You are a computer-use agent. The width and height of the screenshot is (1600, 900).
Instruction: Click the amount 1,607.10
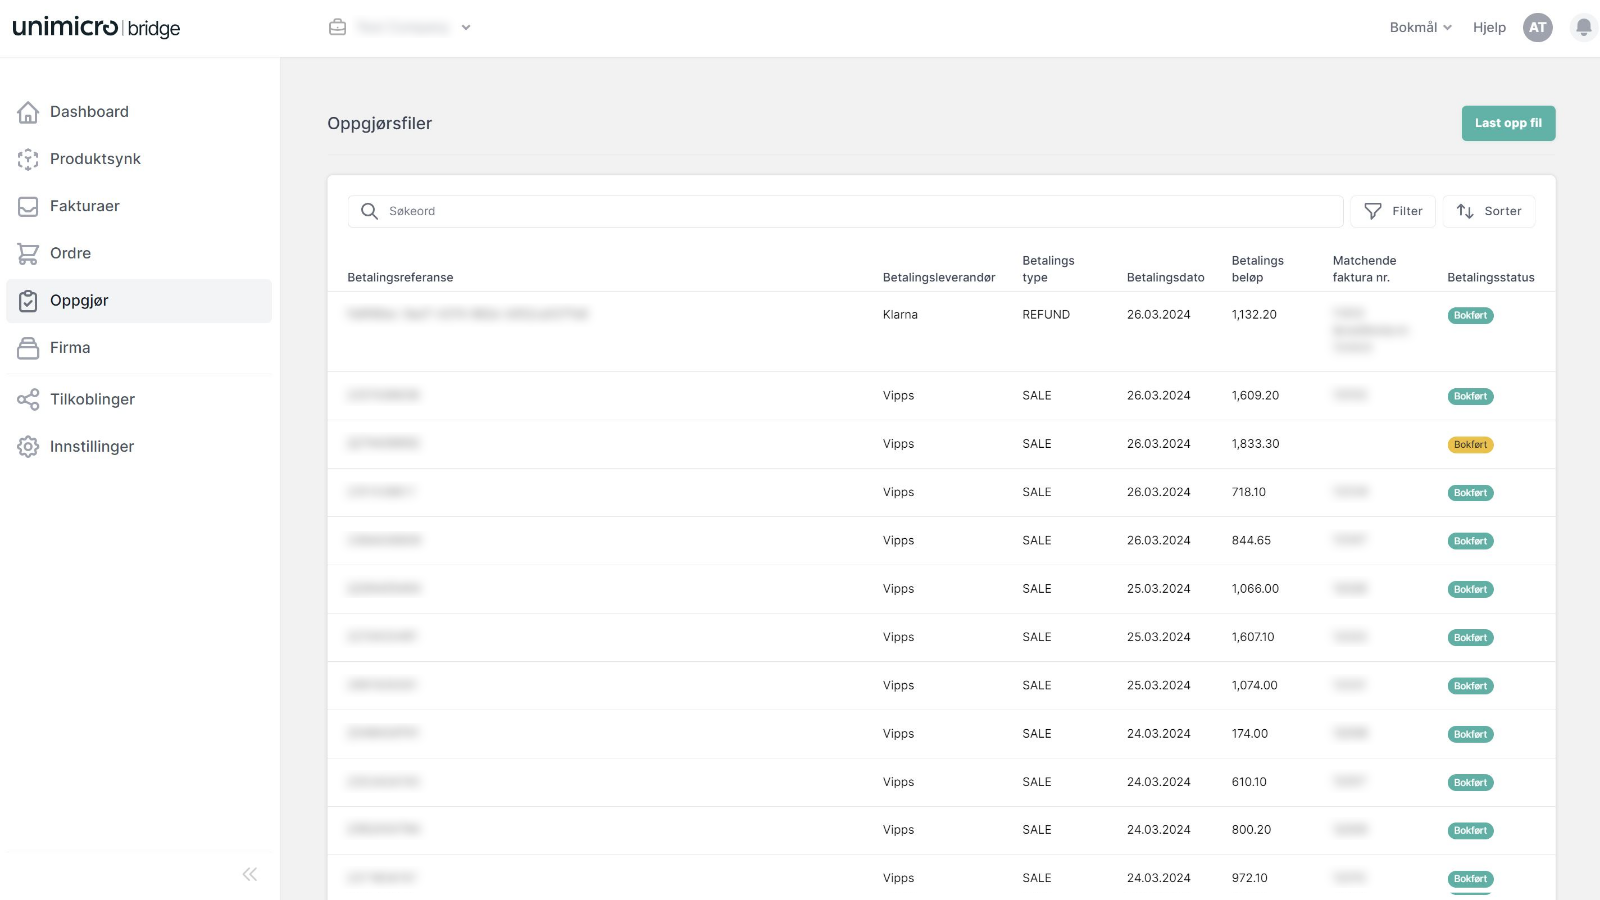tap(1253, 637)
